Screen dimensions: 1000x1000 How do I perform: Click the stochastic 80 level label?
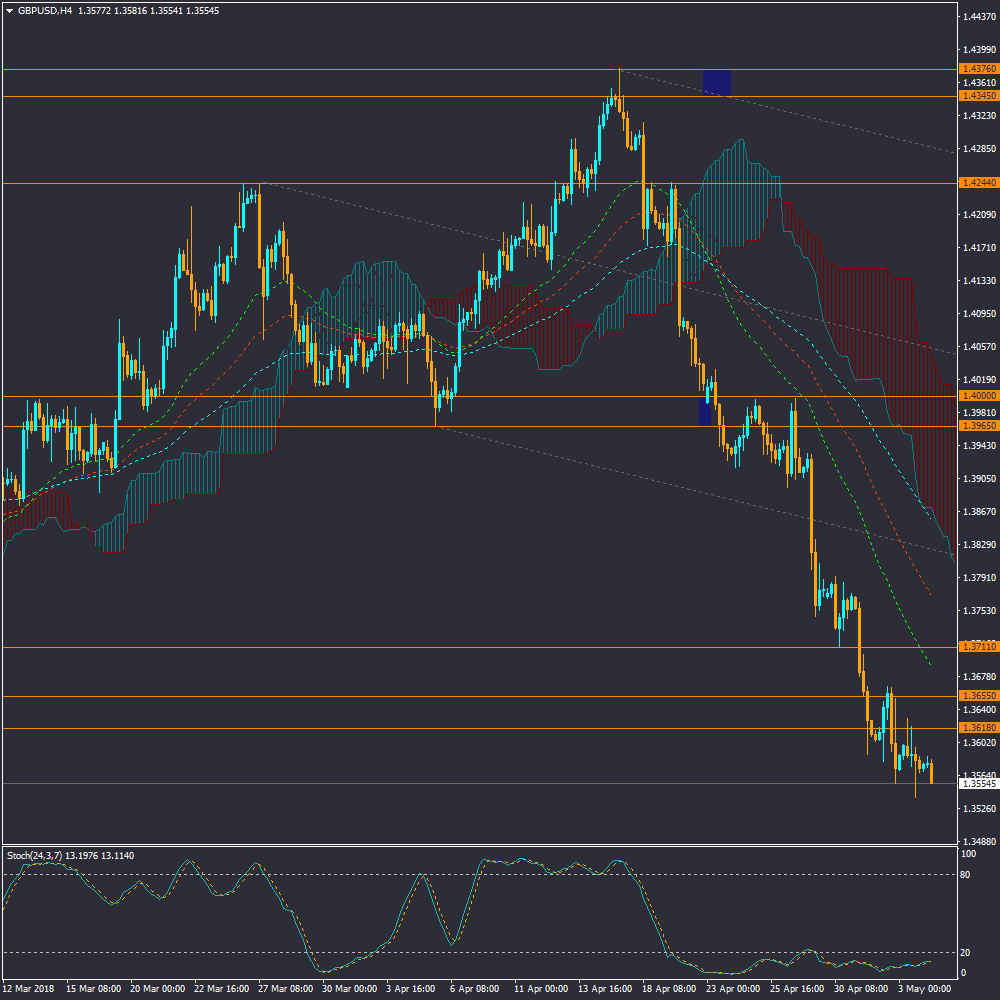967,875
